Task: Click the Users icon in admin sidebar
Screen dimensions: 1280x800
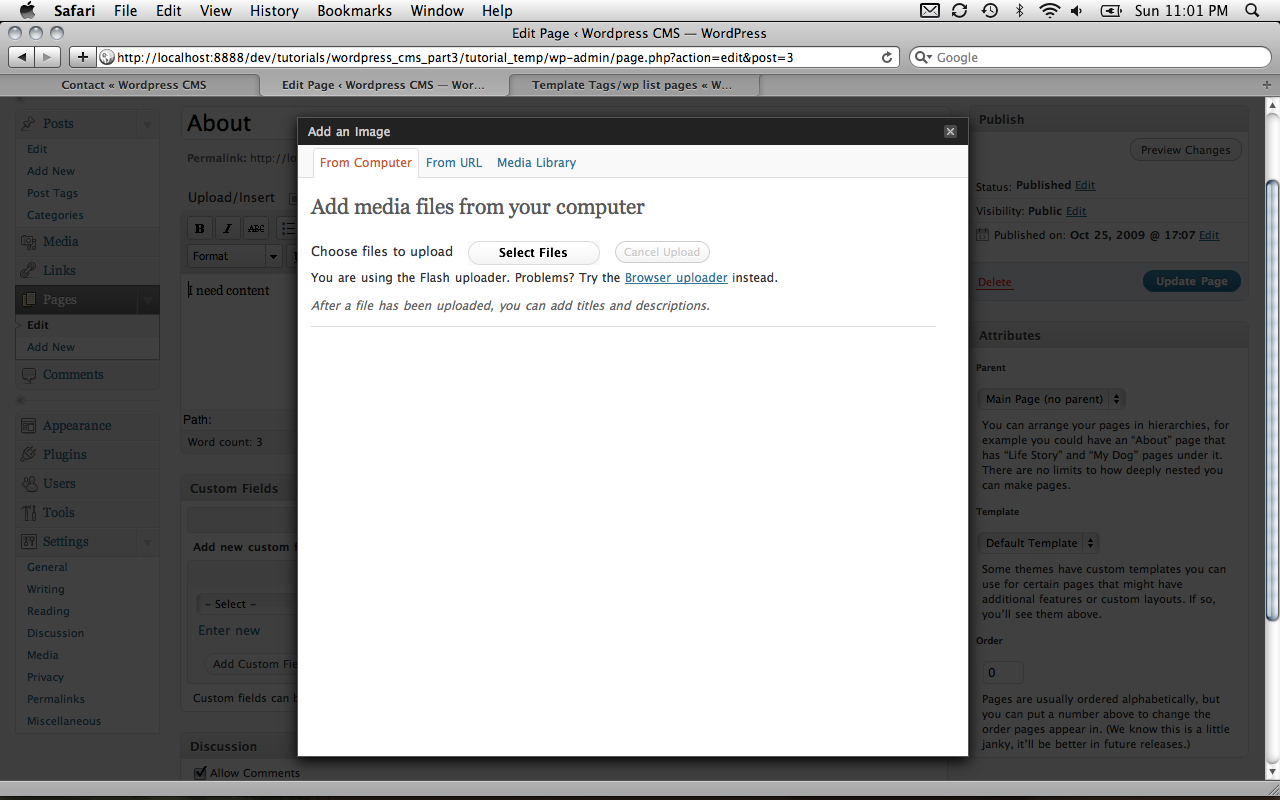Action: click(x=28, y=484)
